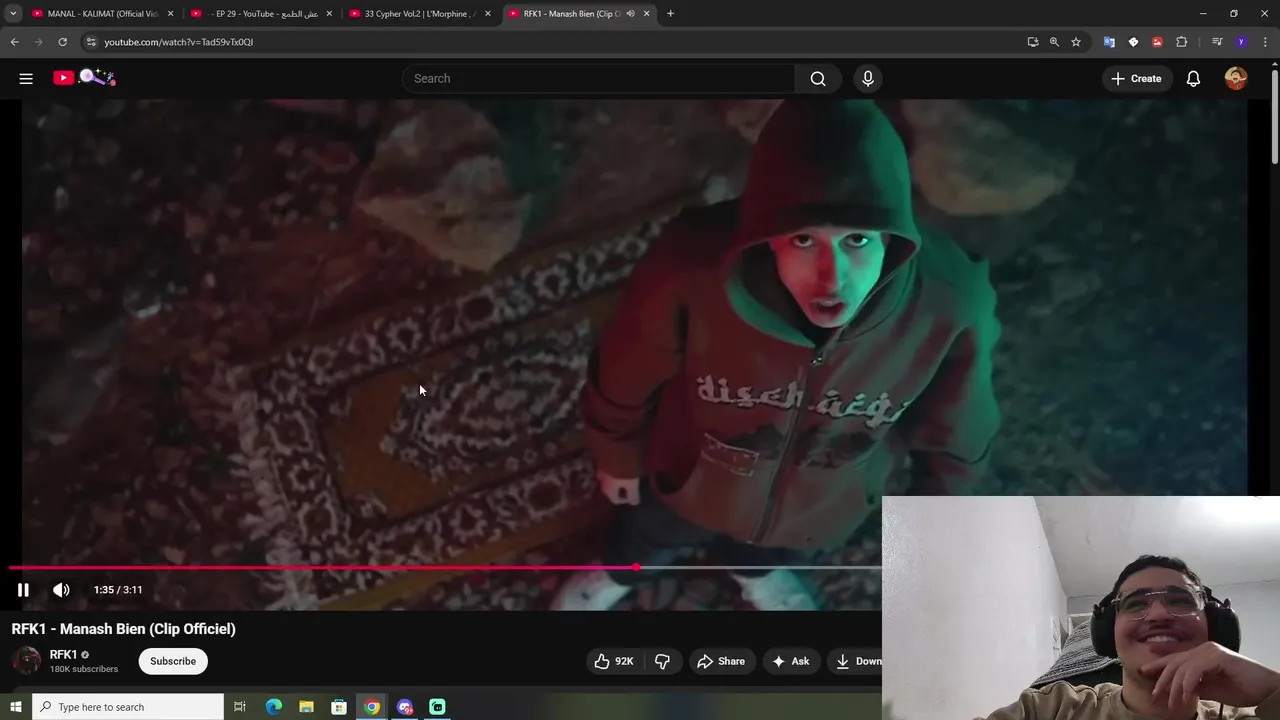Click the page vertical scrollbar
This screenshot has width=1280, height=720.
click(1274, 118)
